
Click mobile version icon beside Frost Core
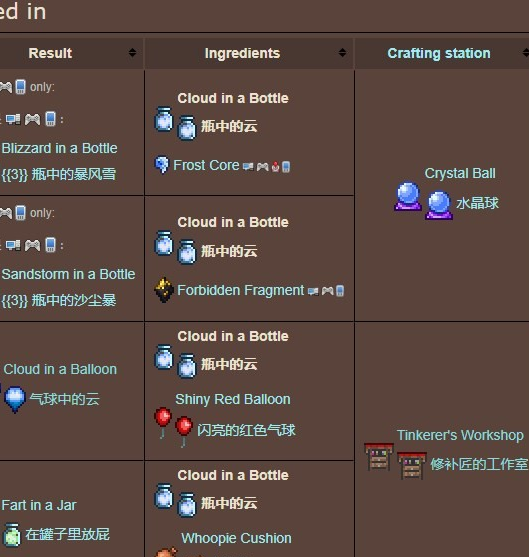[286, 166]
